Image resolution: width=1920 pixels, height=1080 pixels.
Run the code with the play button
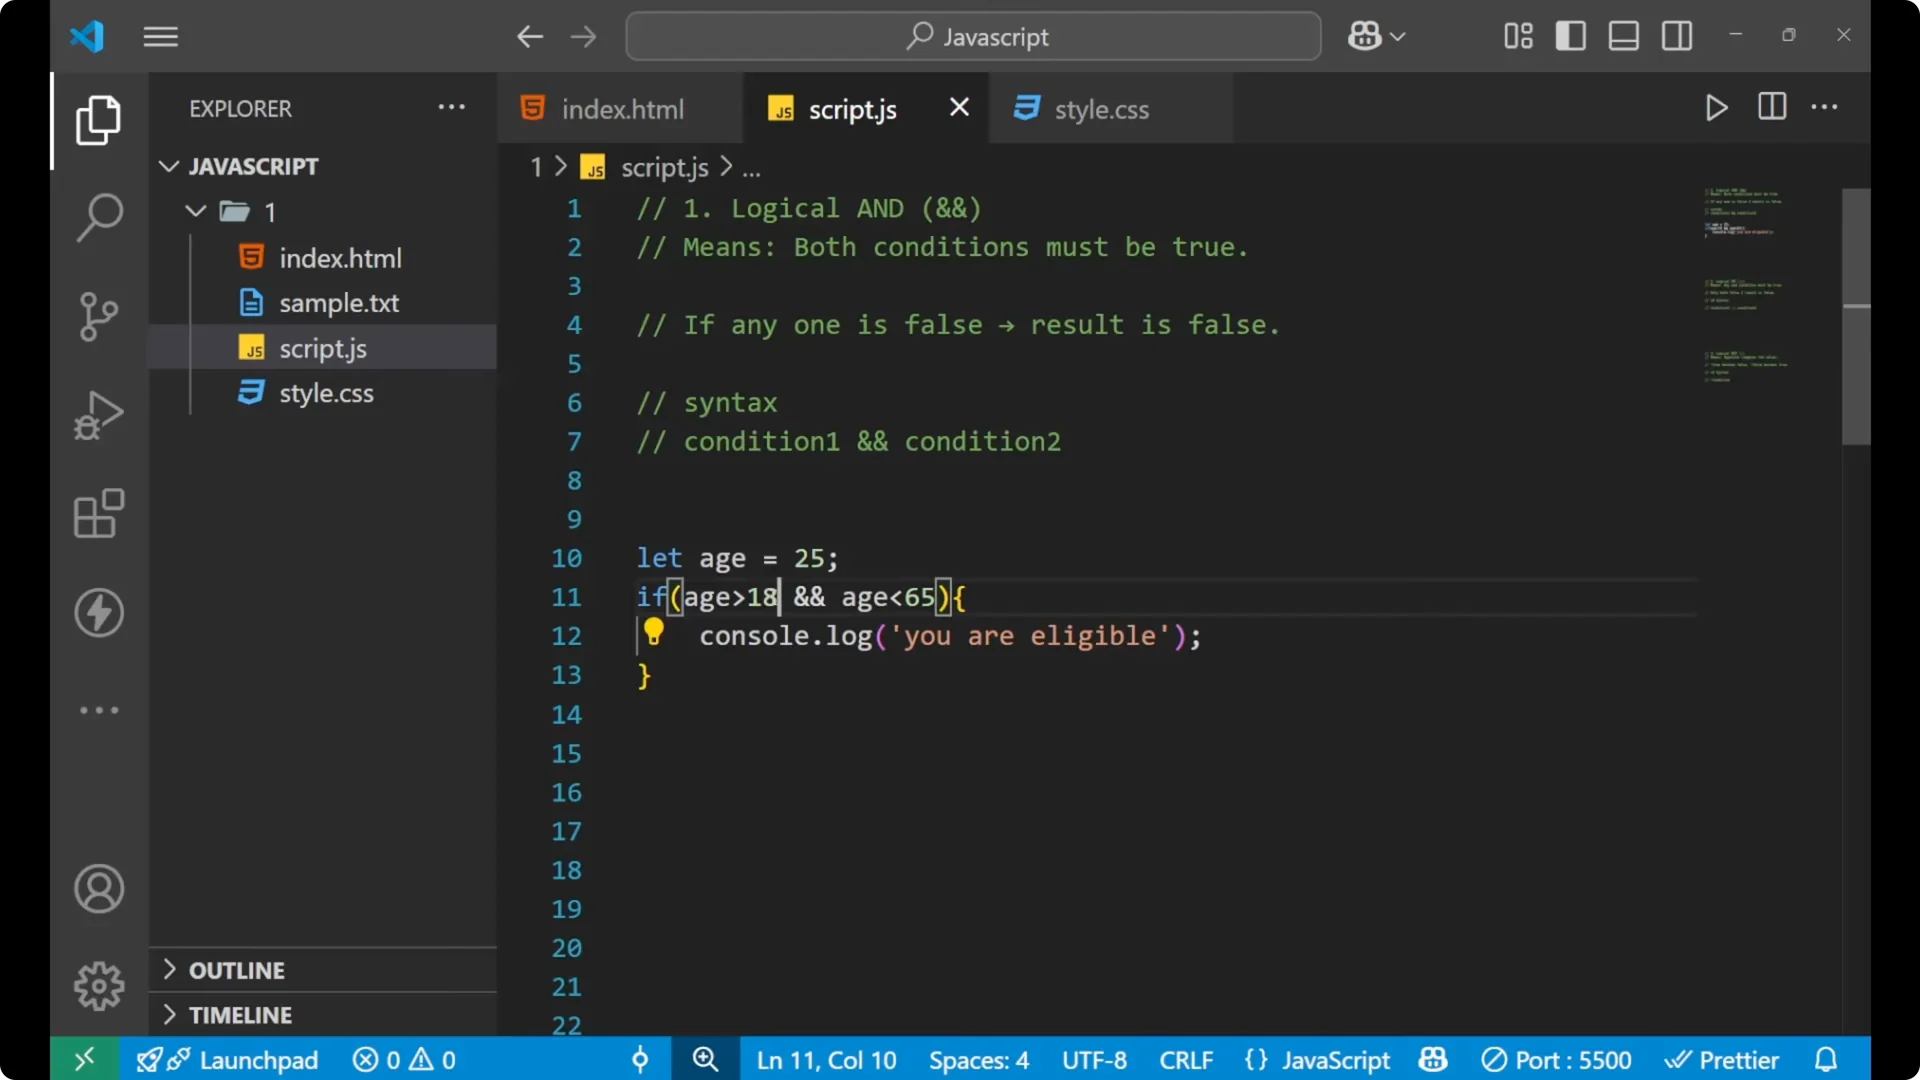pyautogui.click(x=1716, y=108)
